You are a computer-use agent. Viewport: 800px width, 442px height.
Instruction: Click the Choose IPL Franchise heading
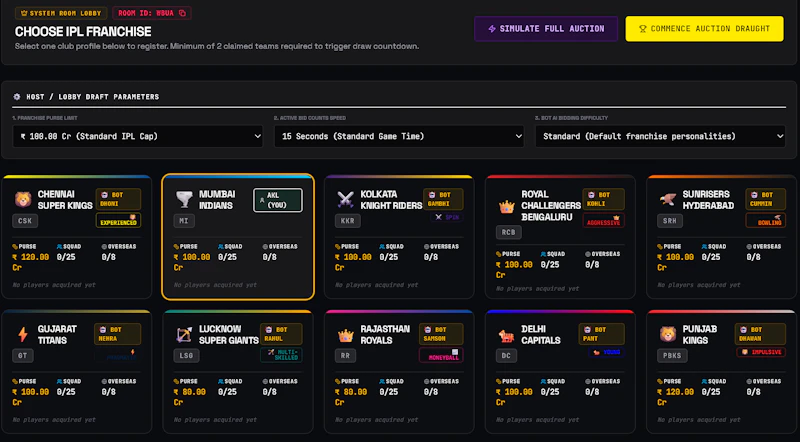pyautogui.click(x=83, y=32)
